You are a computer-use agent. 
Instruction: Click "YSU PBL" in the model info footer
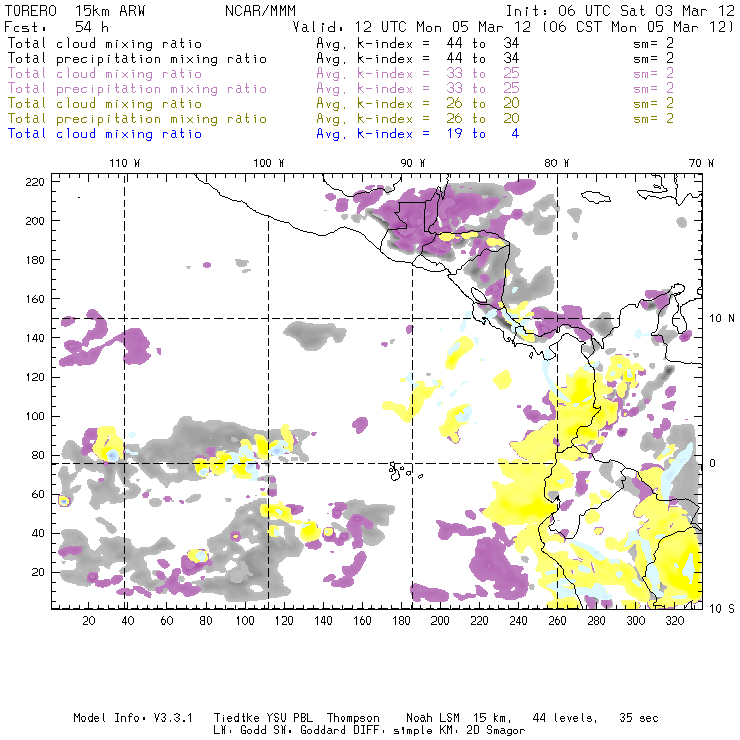pos(290,718)
